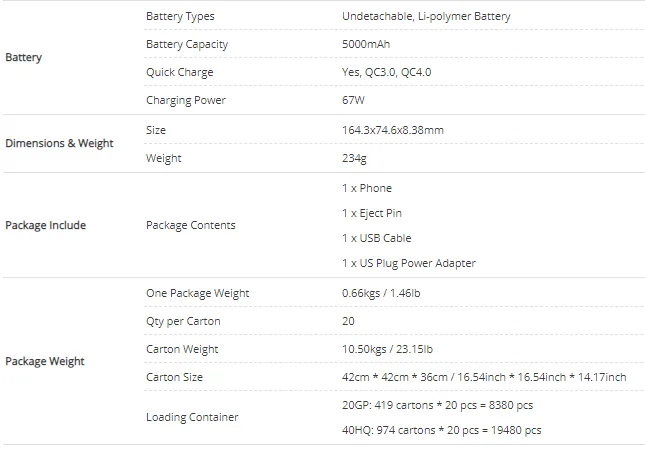Image resolution: width=645 pixels, height=454 pixels.
Task: Click the One Package Weight label
Action: coord(197,293)
